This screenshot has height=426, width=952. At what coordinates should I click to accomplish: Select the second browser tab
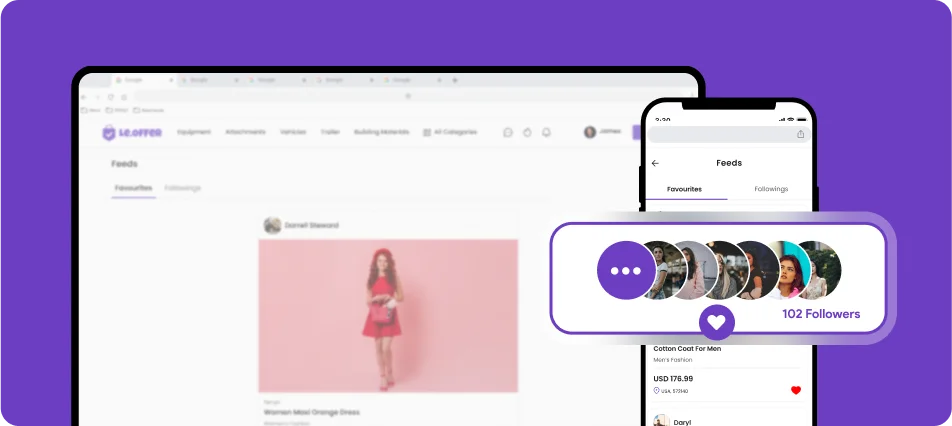[209, 80]
